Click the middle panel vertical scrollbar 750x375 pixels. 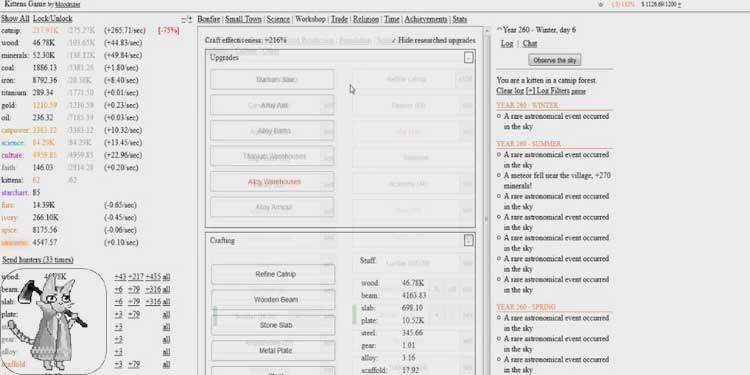click(487, 201)
